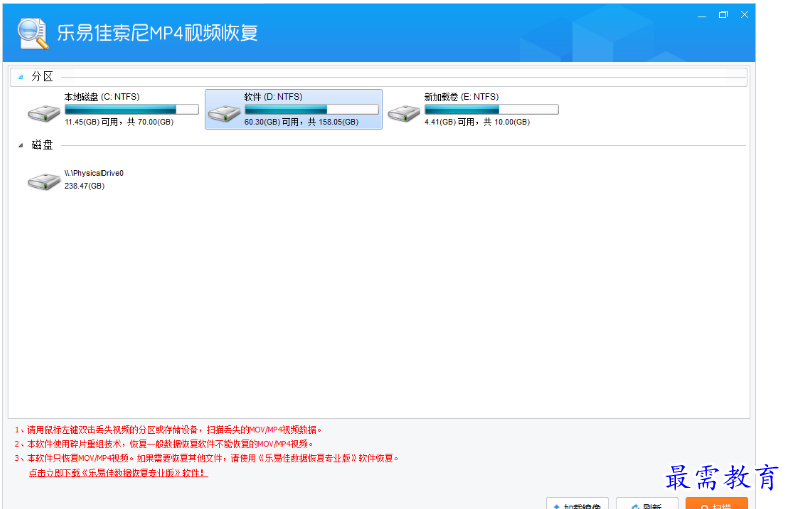Click the orange 扫描 scan button
787x509 pixels.
pos(716,504)
